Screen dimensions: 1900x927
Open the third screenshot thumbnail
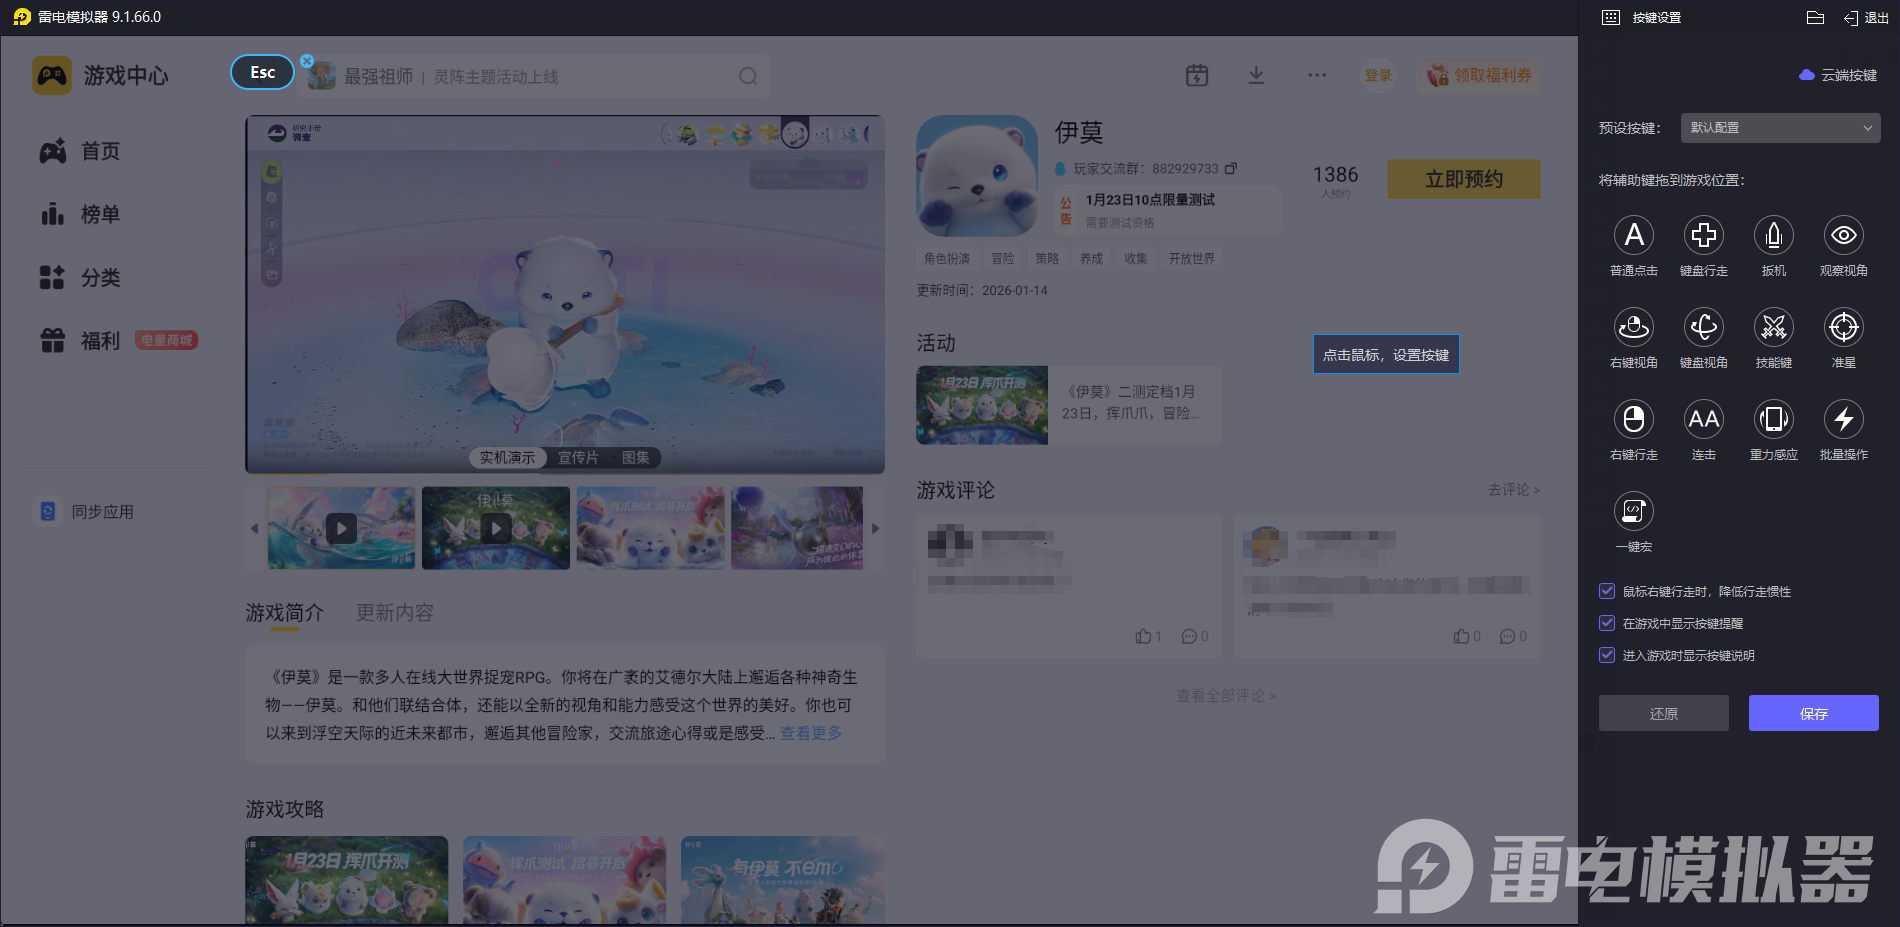[651, 528]
